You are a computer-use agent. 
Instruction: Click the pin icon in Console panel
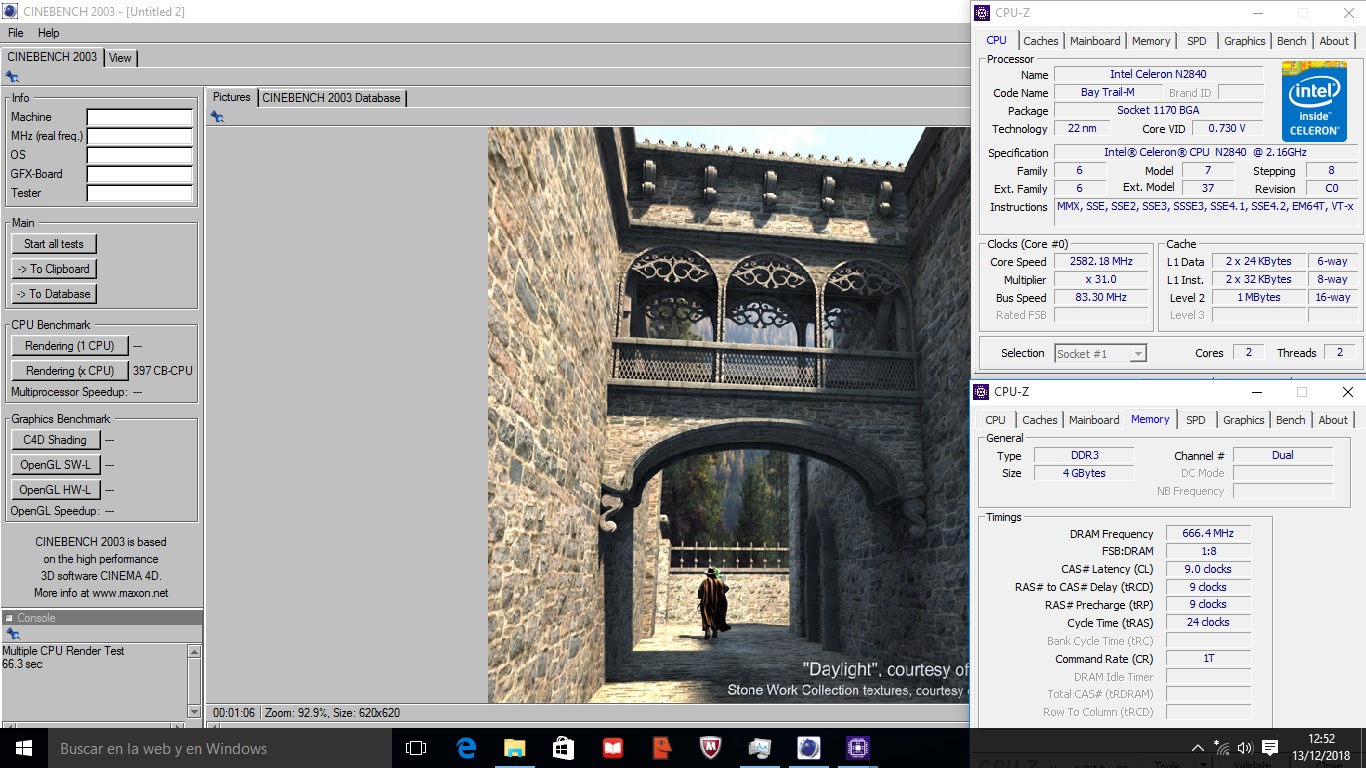point(12,634)
